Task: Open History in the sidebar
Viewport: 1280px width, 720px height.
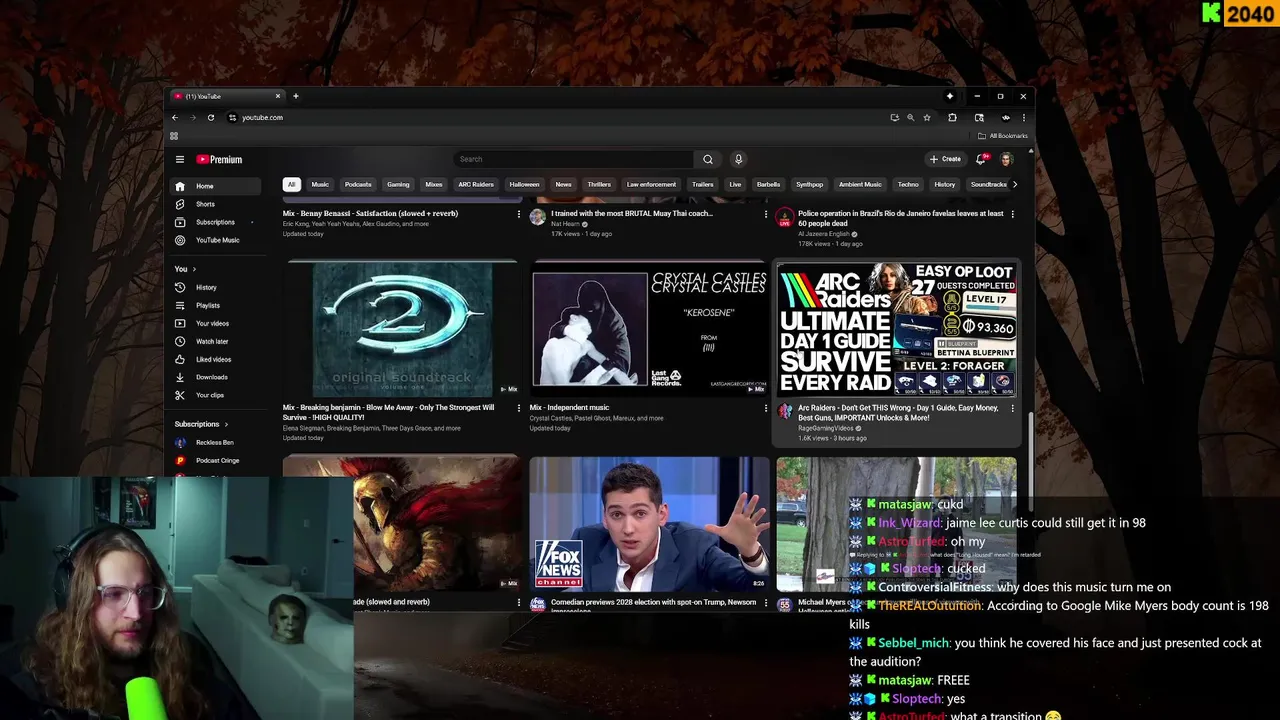Action: pyautogui.click(x=216, y=287)
